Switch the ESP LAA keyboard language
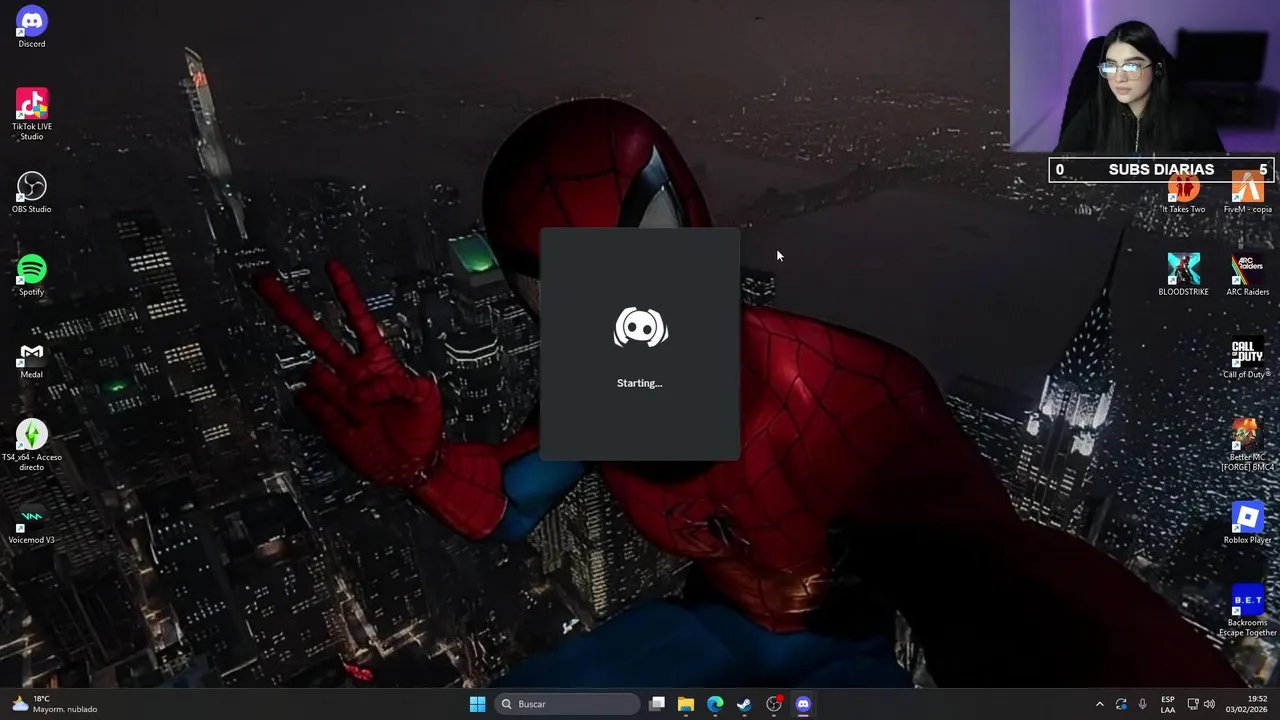The height and width of the screenshot is (720, 1280). [x=1168, y=704]
